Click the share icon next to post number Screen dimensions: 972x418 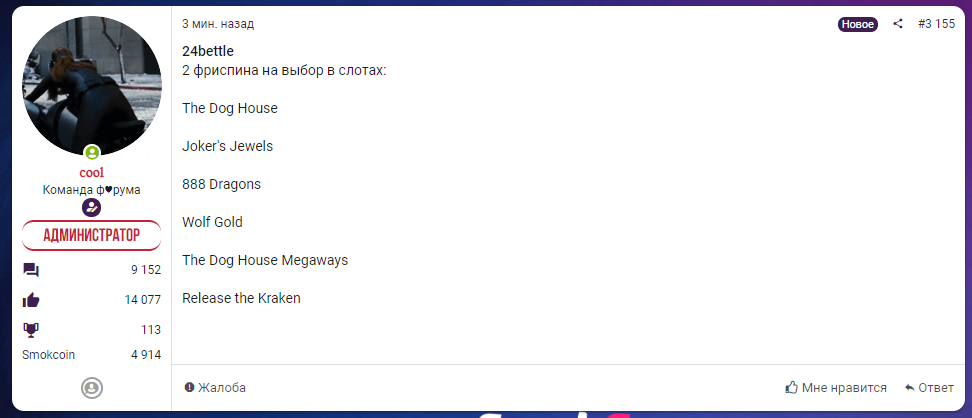point(898,24)
